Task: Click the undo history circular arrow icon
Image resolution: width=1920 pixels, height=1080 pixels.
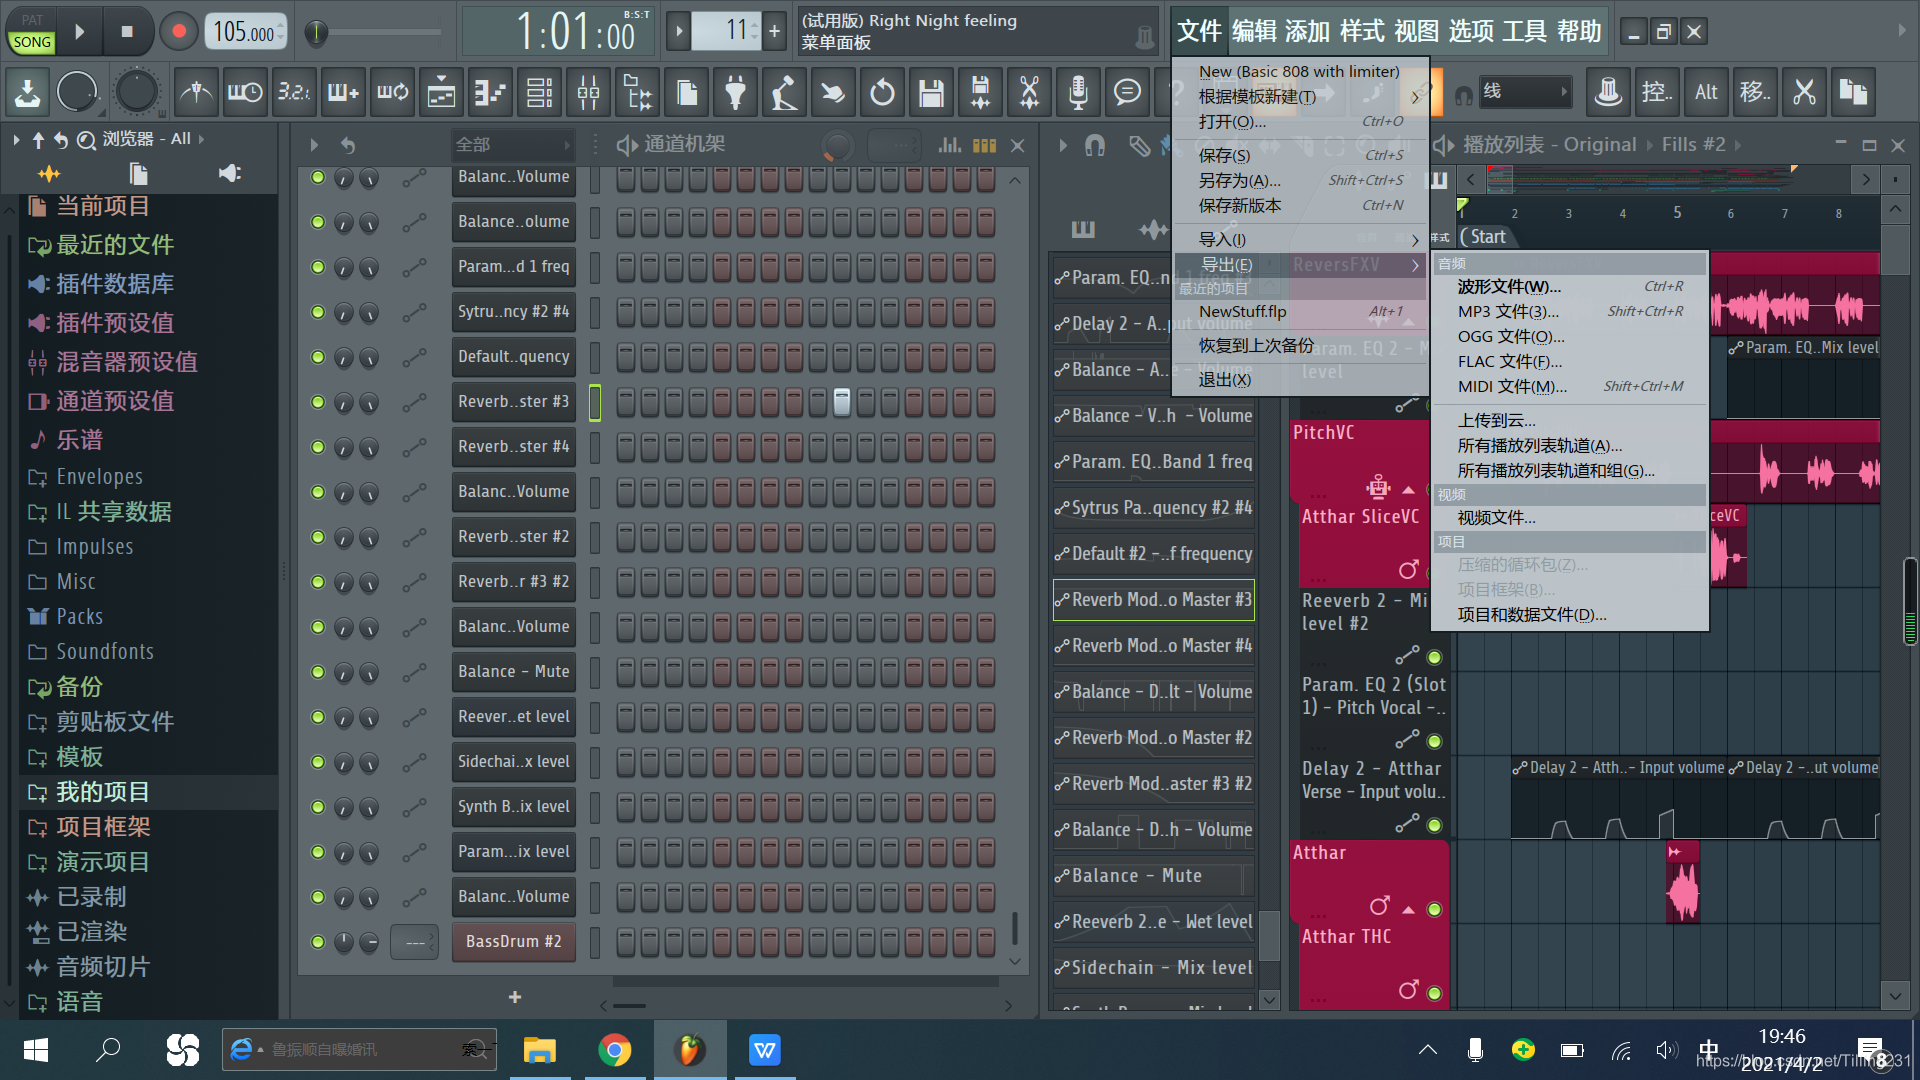Action: [x=882, y=93]
